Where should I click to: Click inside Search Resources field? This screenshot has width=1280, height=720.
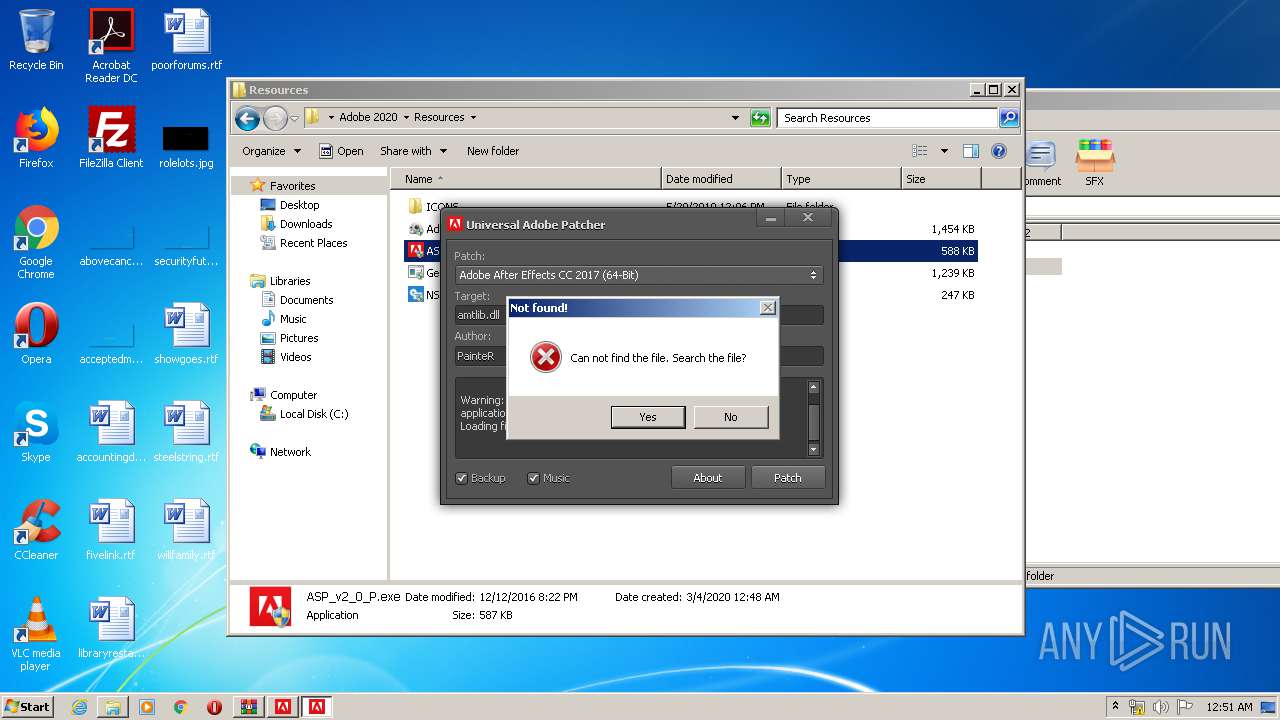(888, 118)
